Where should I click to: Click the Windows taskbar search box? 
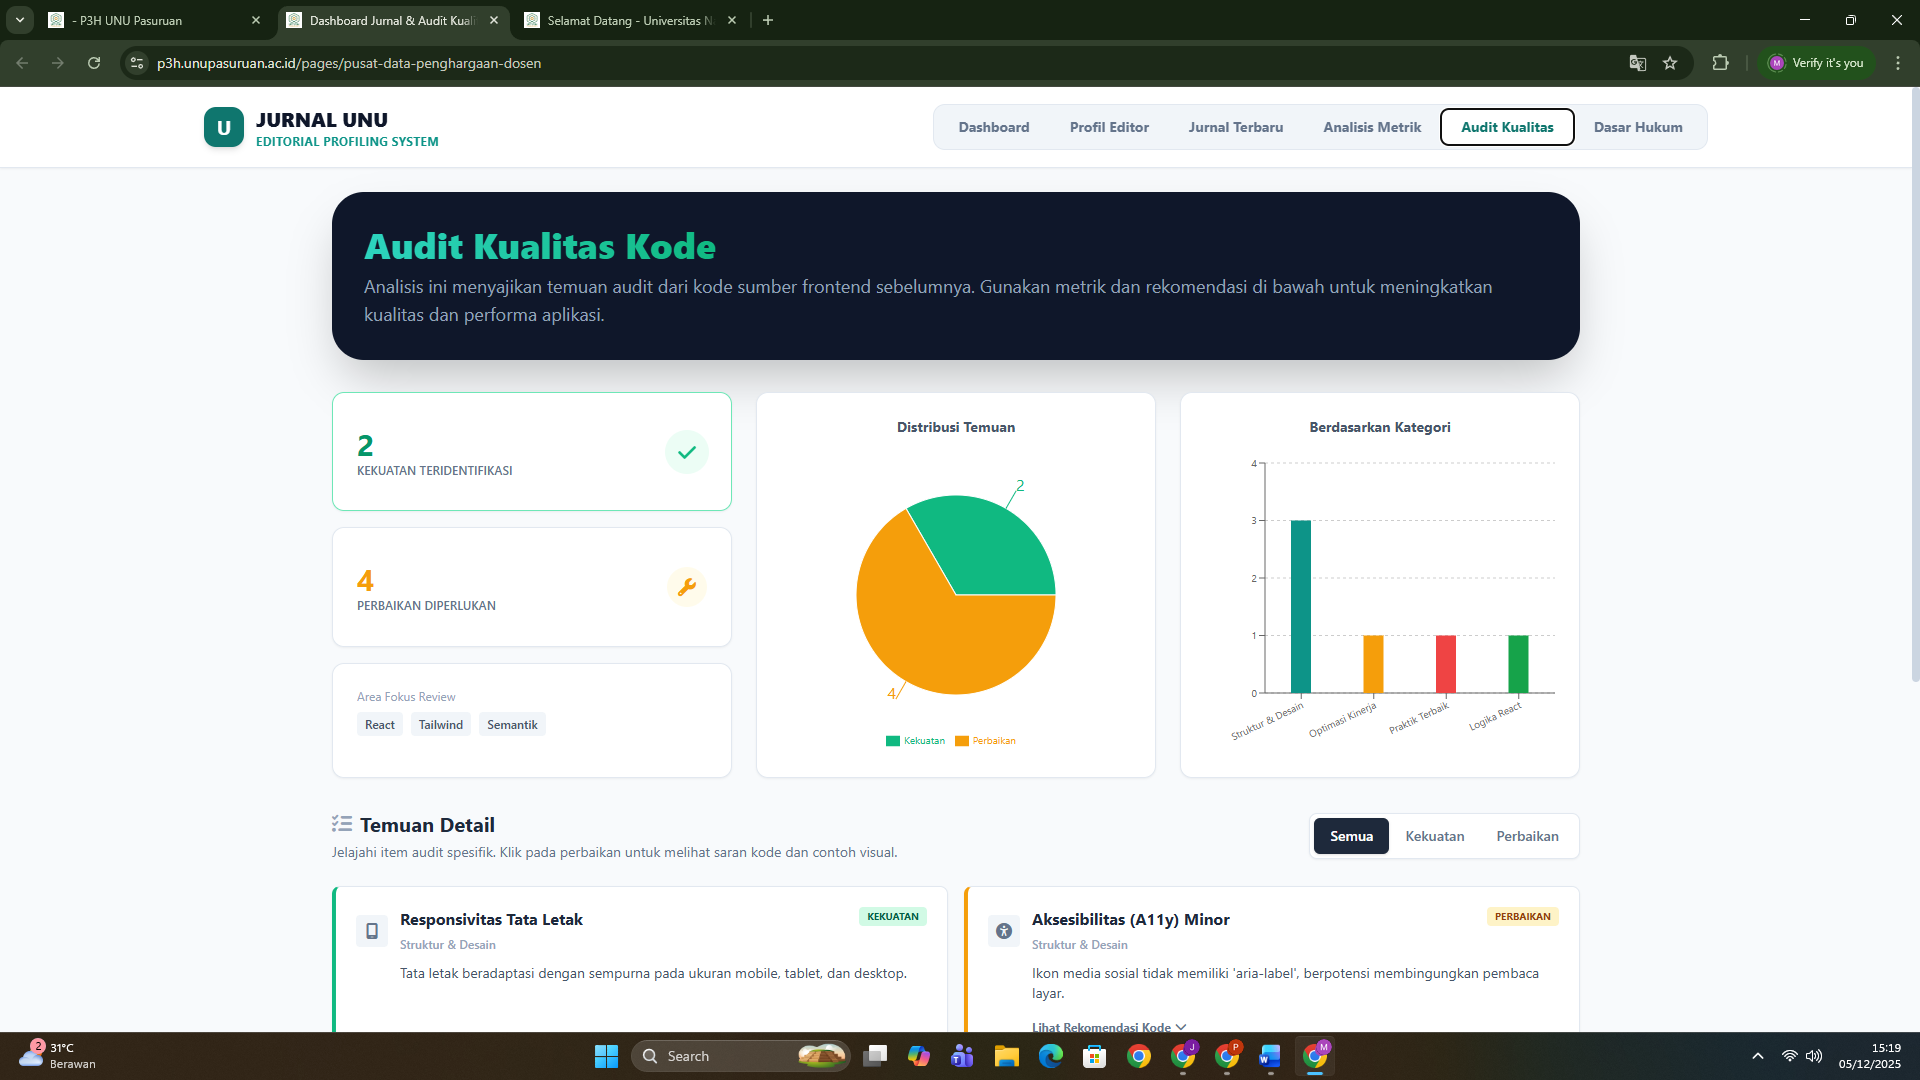740,1056
